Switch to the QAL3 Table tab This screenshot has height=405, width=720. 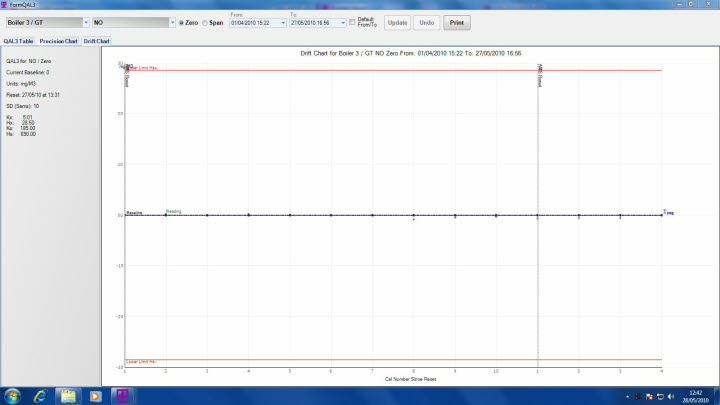[18, 41]
